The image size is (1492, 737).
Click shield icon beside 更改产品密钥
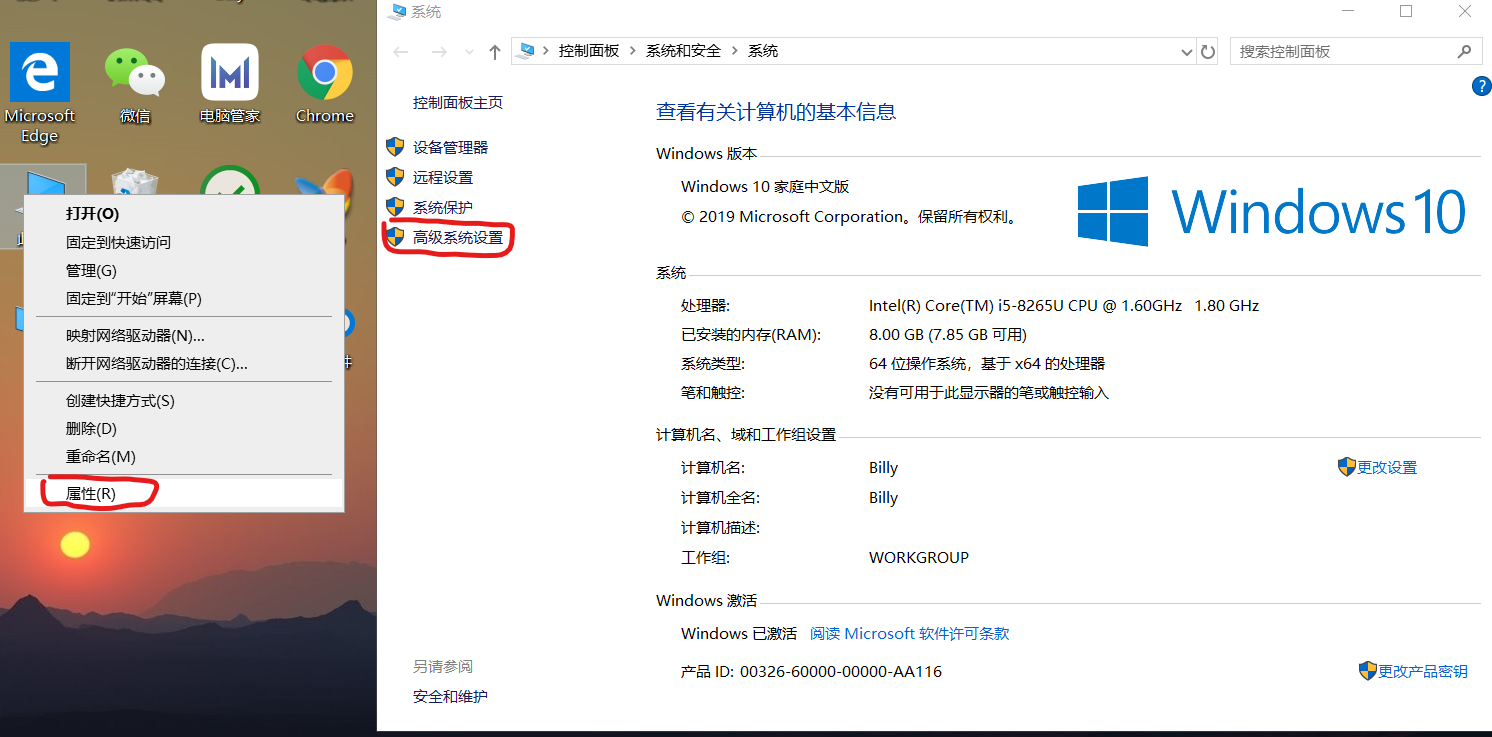coord(1368,671)
